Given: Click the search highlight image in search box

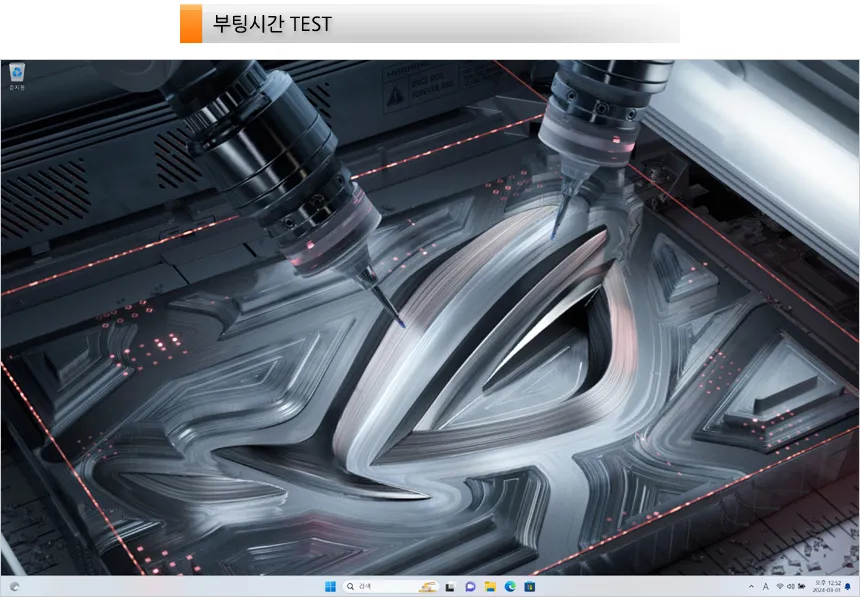Looking at the screenshot, I should [x=427, y=587].
